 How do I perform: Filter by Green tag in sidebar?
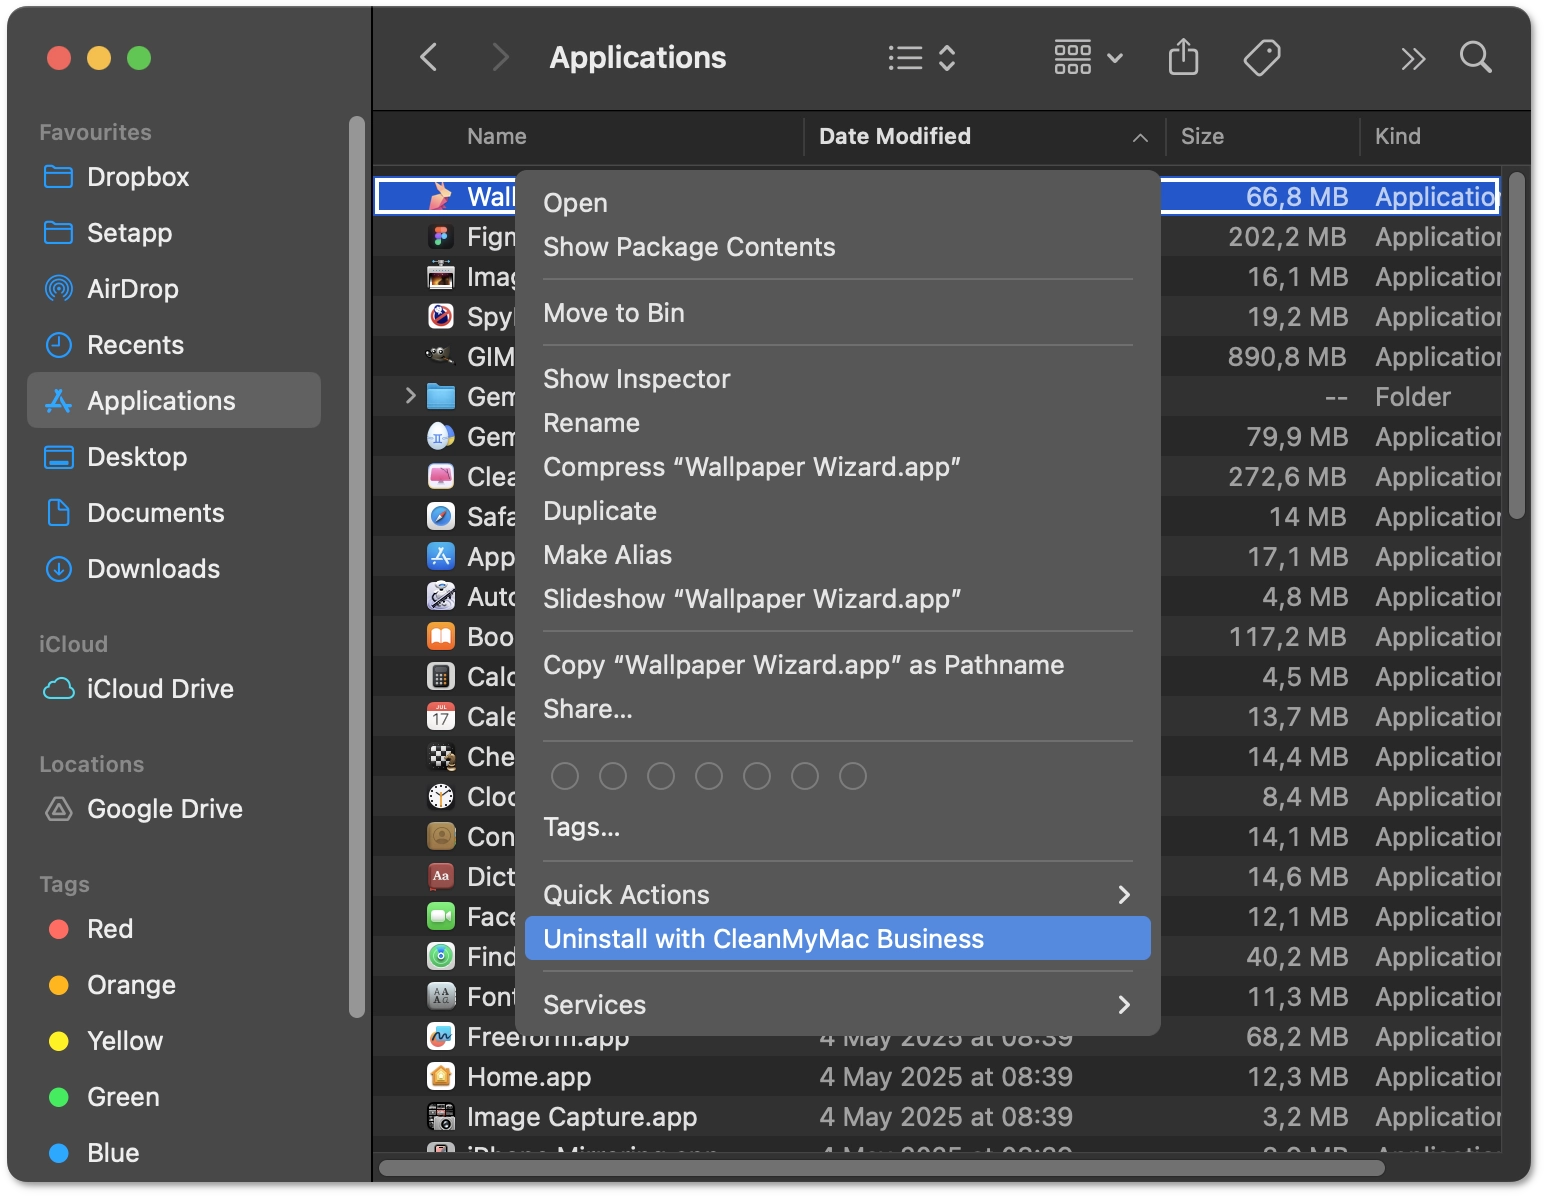pos(174,1097)
